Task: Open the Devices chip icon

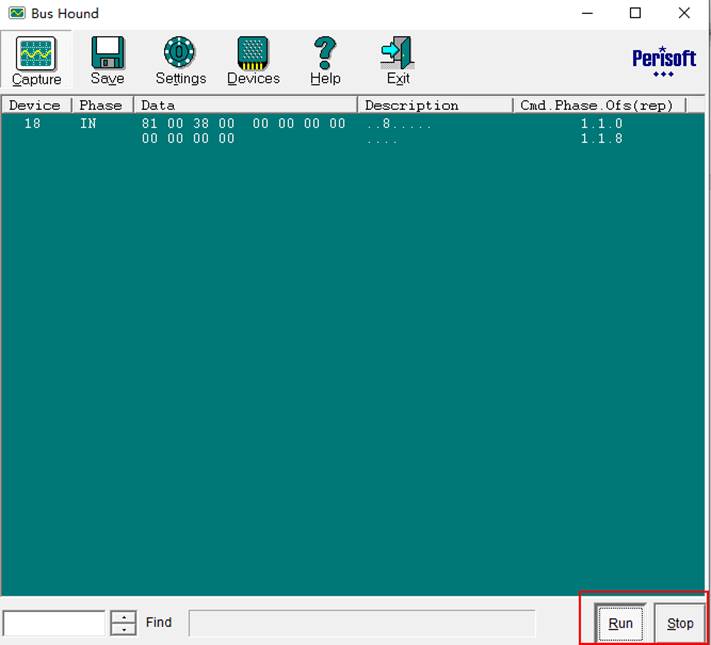Action: (x=253, y=53)
